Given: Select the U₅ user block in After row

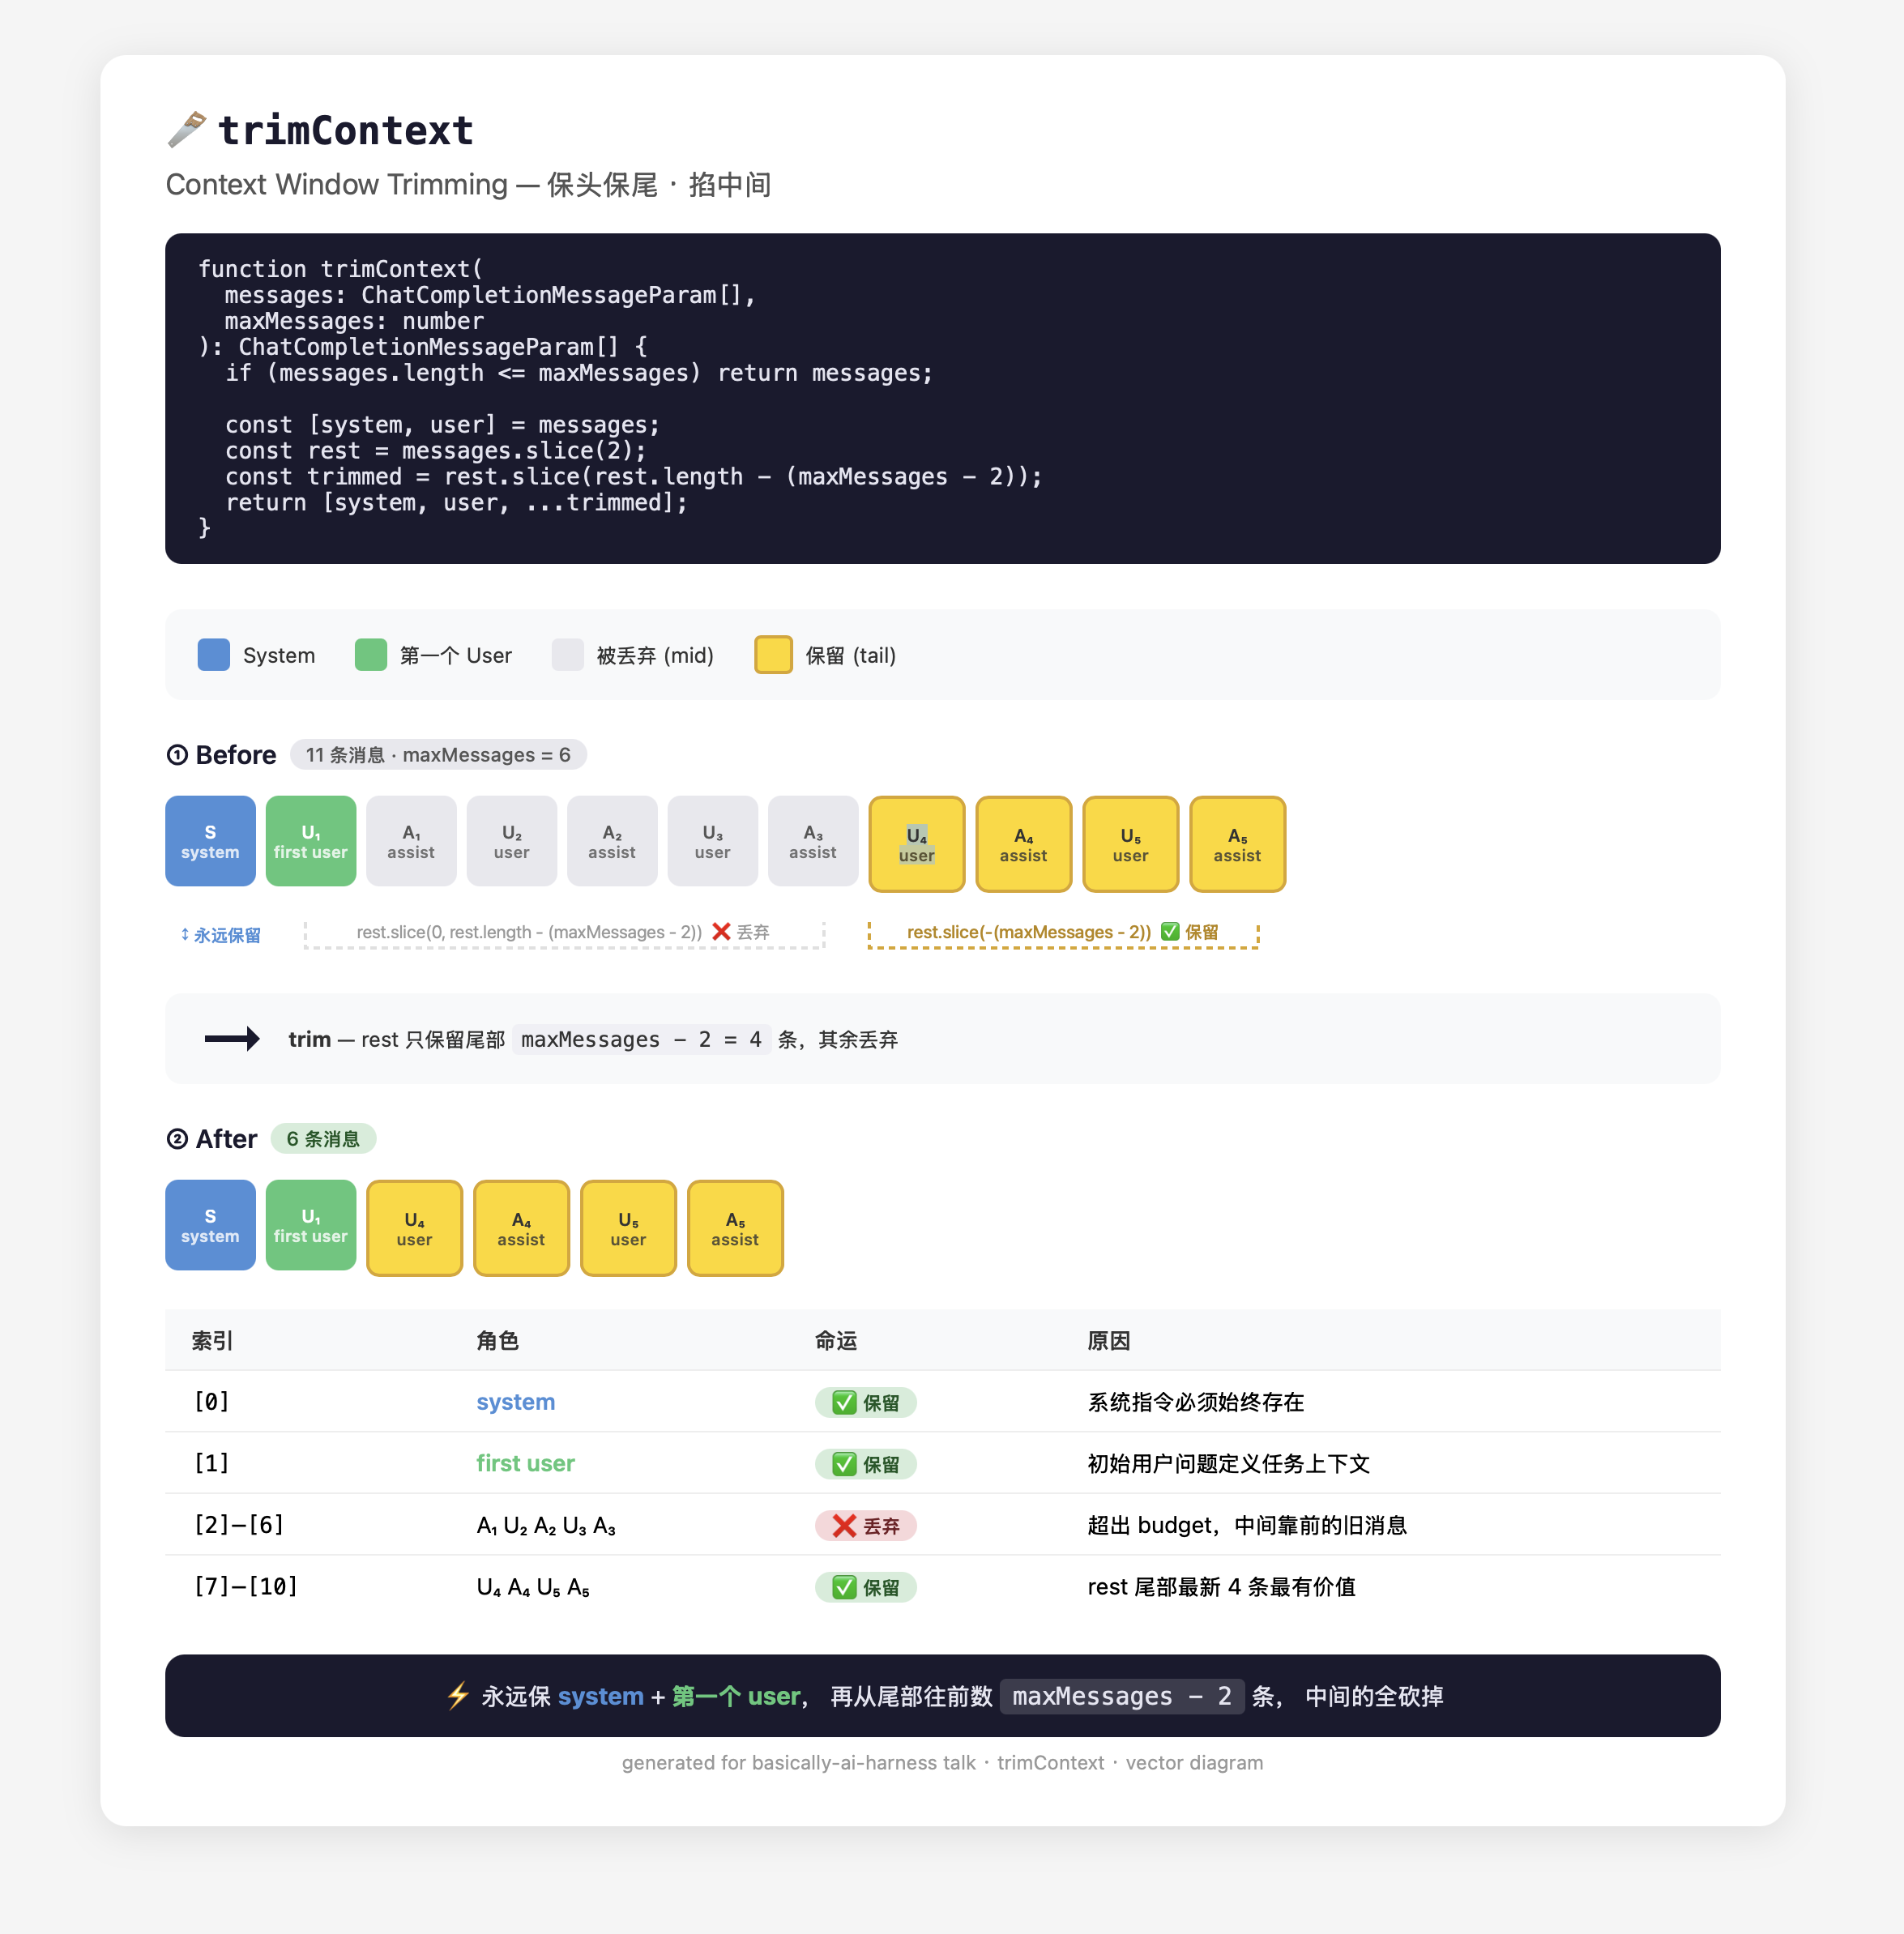Looking at the screenshot, I should tap(628, 1228).
